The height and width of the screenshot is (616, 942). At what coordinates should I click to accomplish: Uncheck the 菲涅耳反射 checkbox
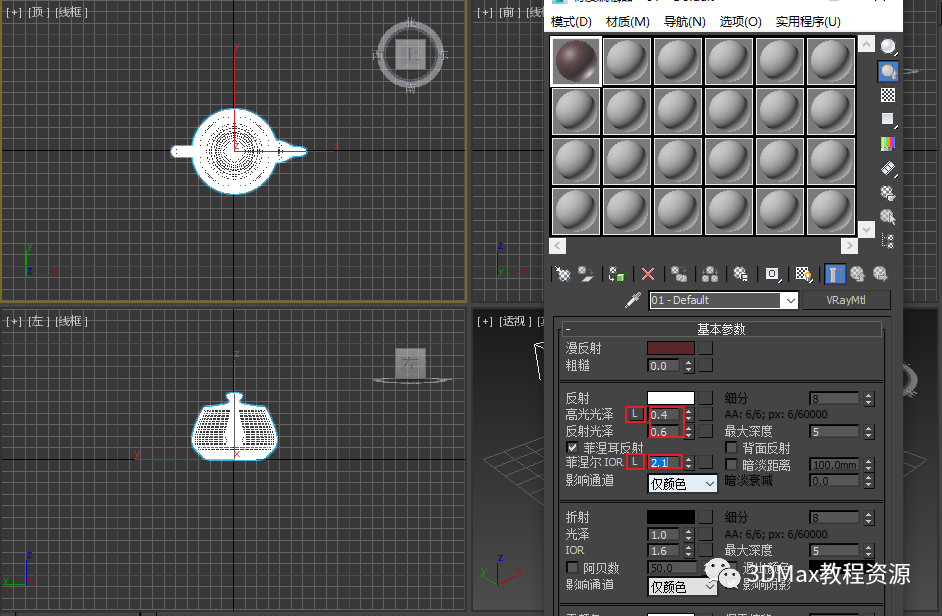pyautogui.click(x=573, y=448)
